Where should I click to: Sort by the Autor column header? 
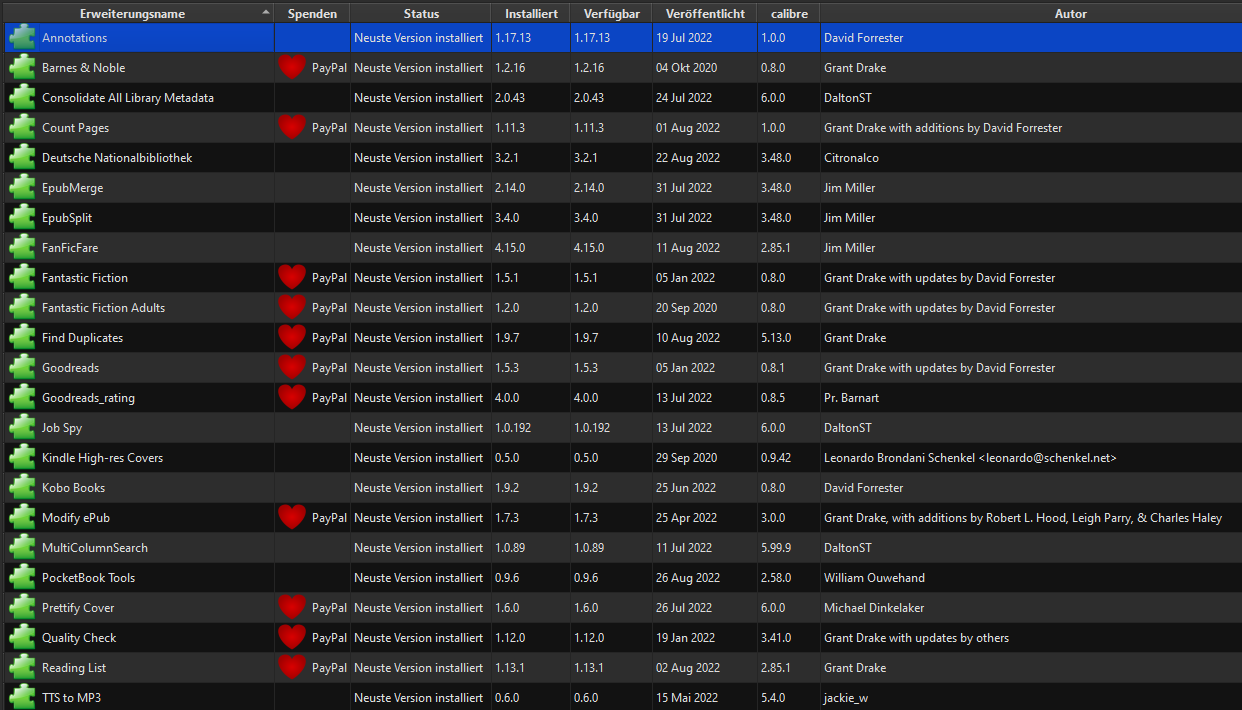click(x=1031, y=14)
